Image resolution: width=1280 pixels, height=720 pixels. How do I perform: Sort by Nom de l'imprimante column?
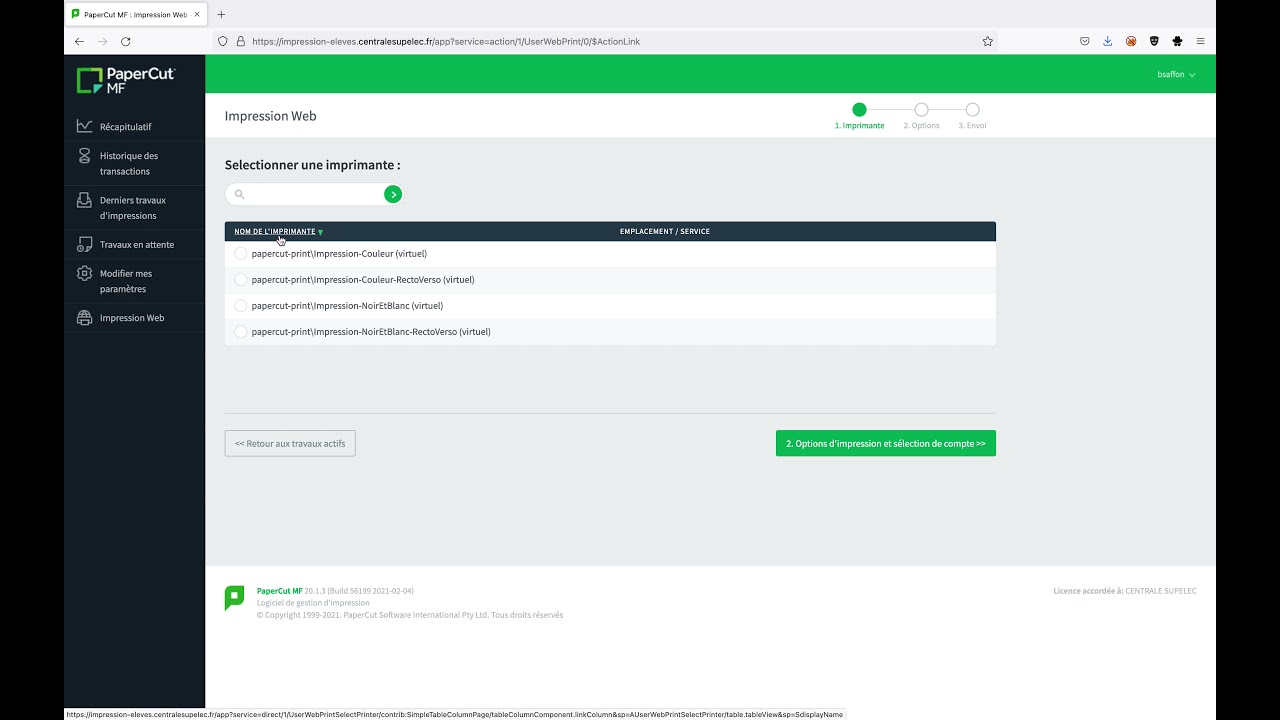point(275,231)
